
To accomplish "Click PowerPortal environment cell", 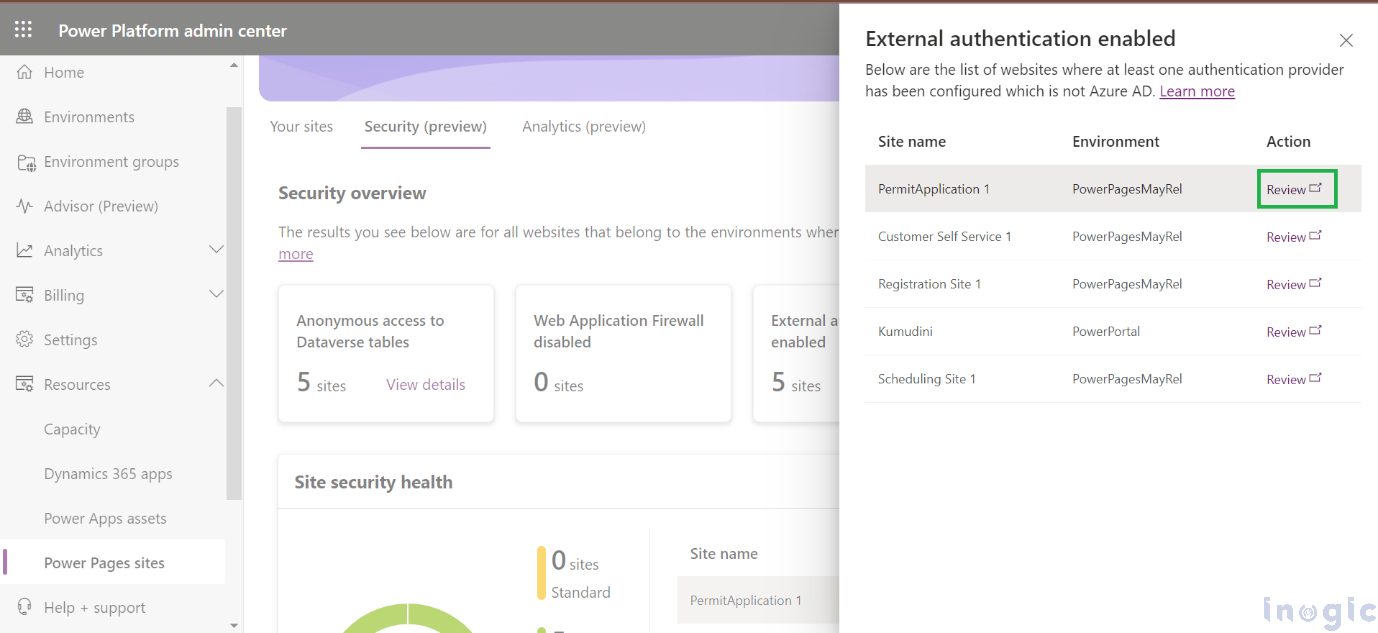I will (1106, 331).
